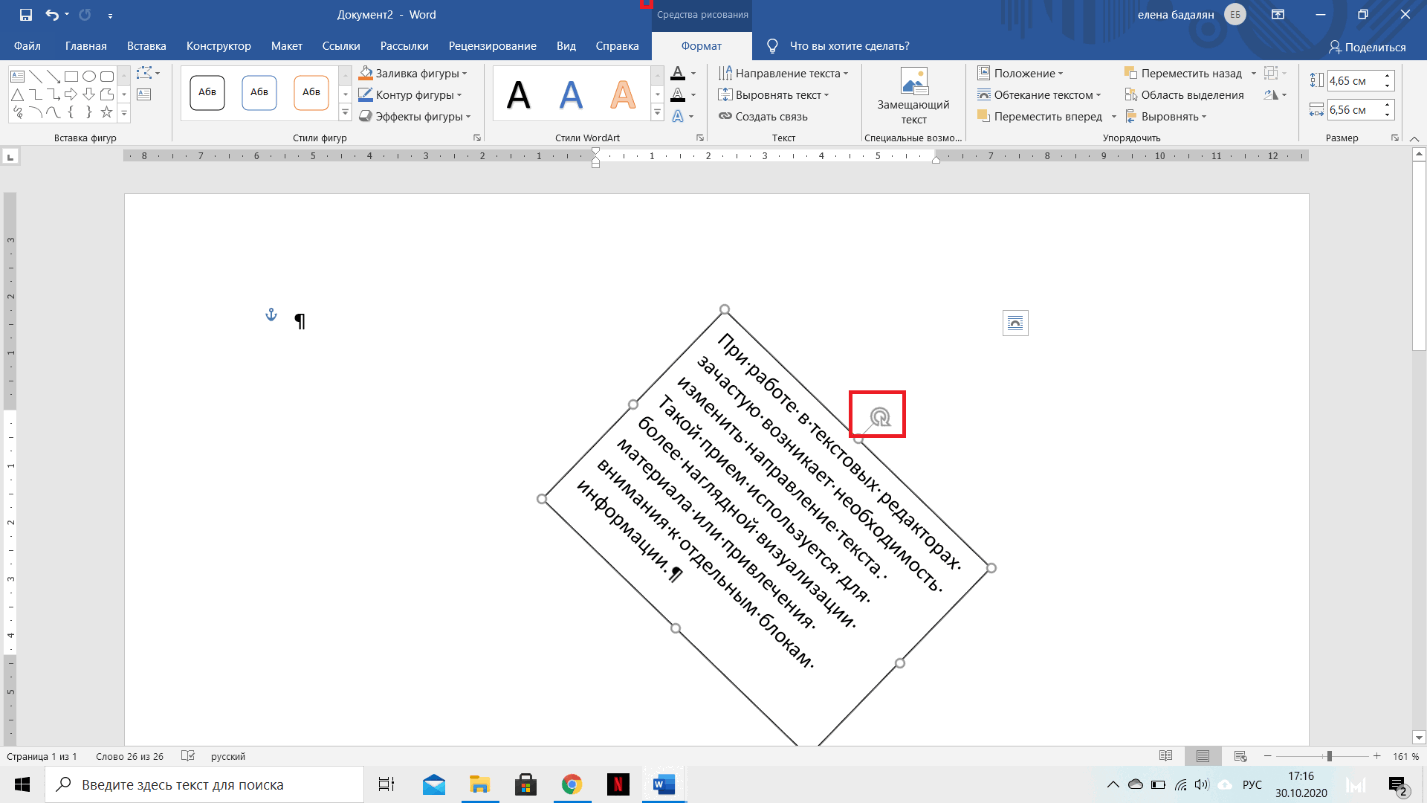Switch to Read Mode view
Image resolution: width=1427 pixels, height=803 pixels.
[1165, 756]
